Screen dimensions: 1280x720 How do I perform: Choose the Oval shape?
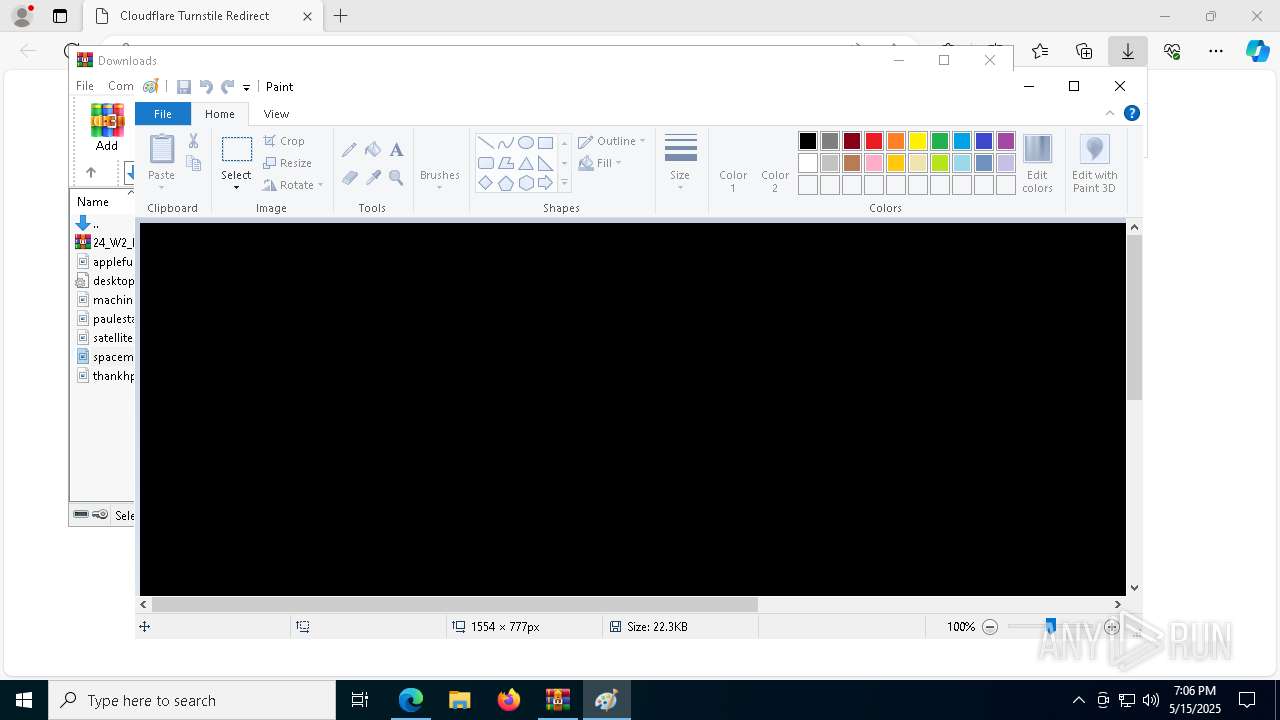[526, 143]
